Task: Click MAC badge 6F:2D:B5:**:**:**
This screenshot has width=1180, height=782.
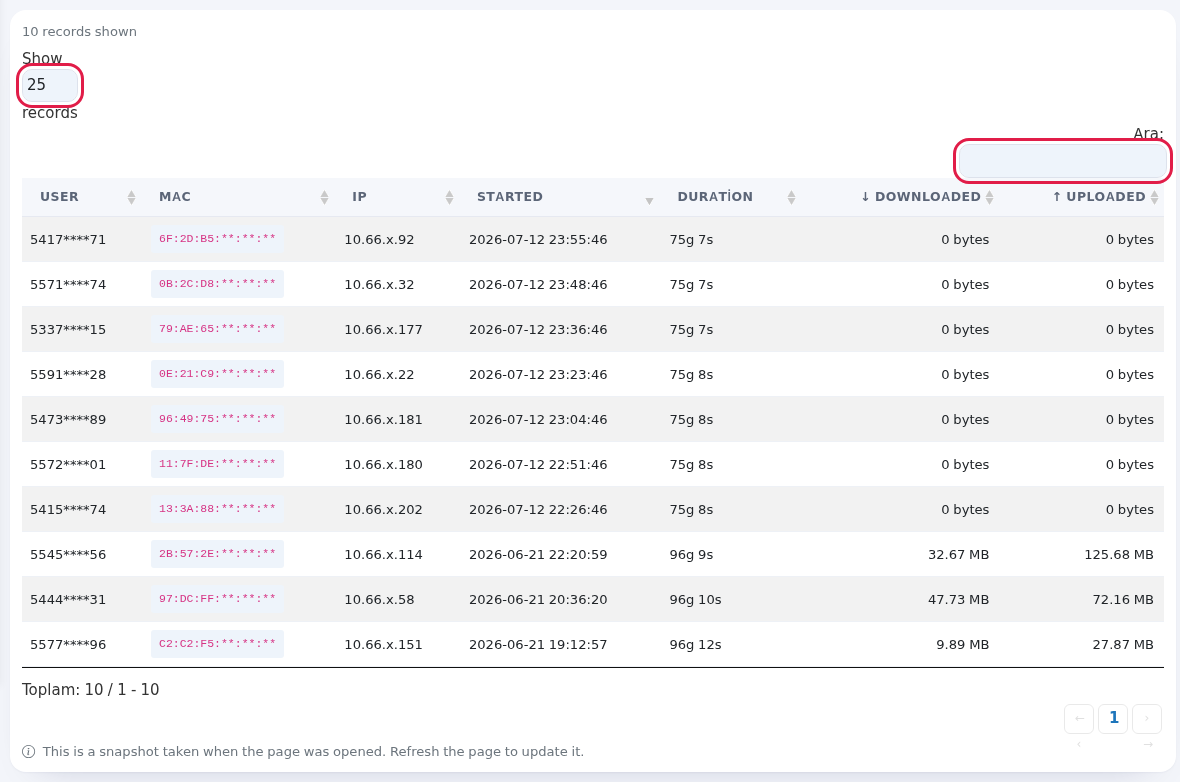Action: coord(217,239)
